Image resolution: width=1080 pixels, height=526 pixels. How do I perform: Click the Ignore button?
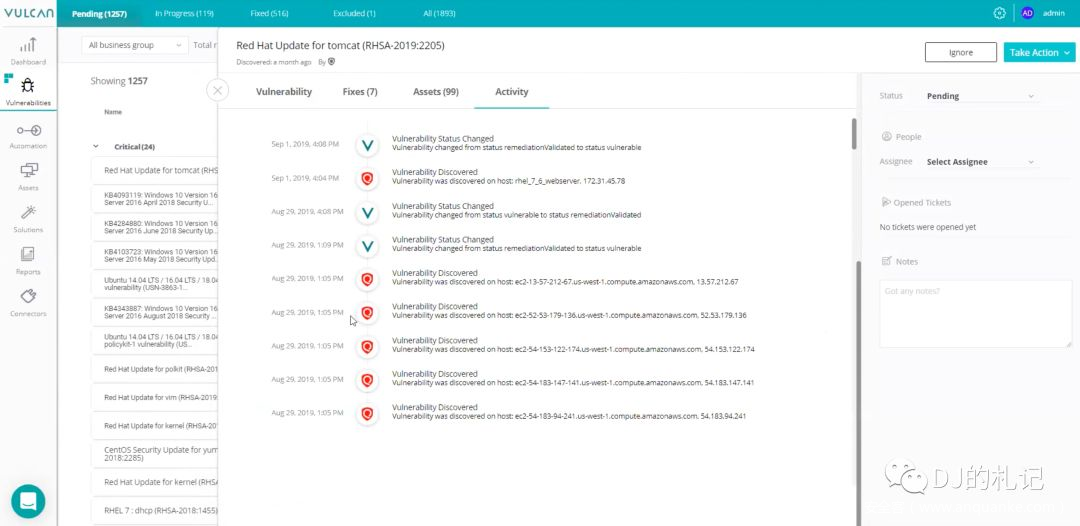pyautogui.click(x=960, y=53)
